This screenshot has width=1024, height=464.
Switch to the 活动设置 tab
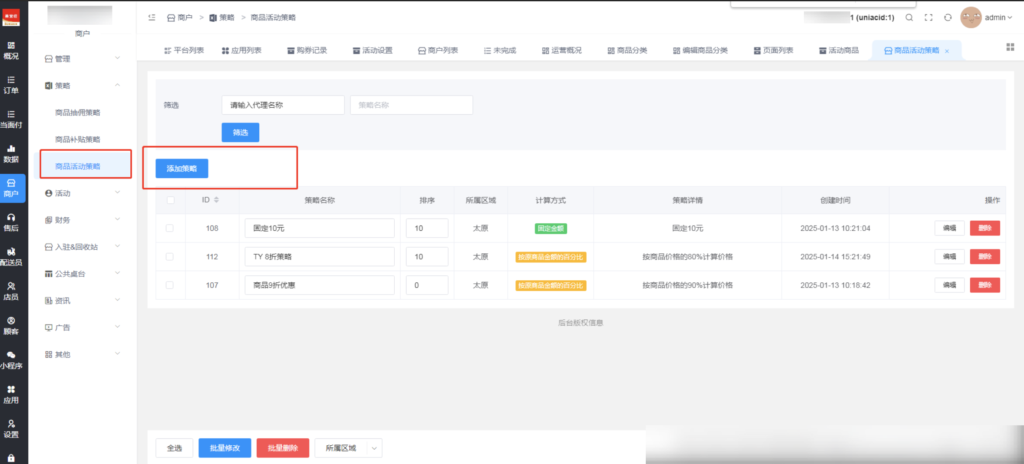click(x=372, y=50)
